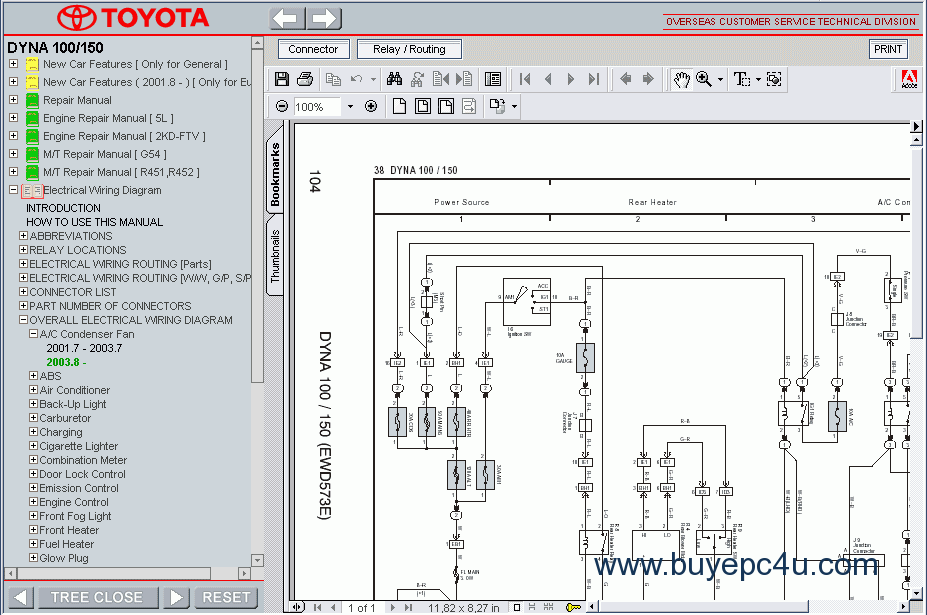Select the snapshot tool
This screenshot has width=927, height=615.
(x=774, y=79)
